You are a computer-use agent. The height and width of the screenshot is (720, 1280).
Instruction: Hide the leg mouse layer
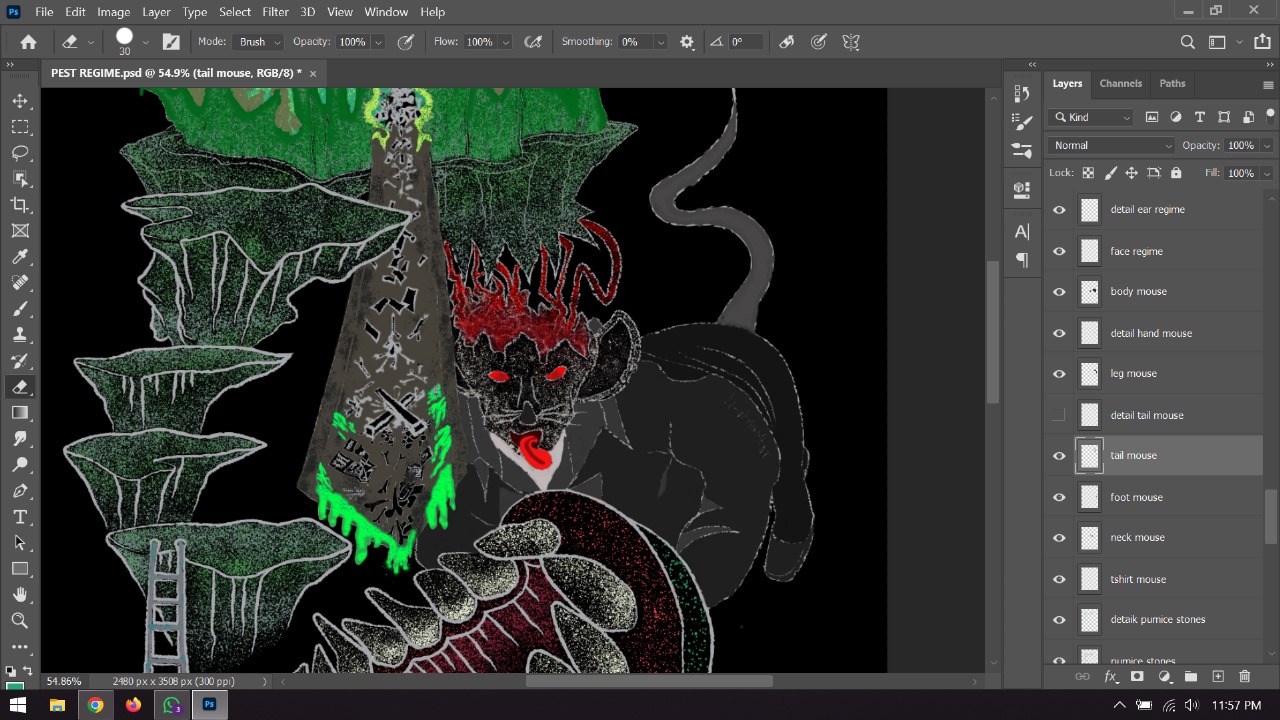(x=1059, y=374)
